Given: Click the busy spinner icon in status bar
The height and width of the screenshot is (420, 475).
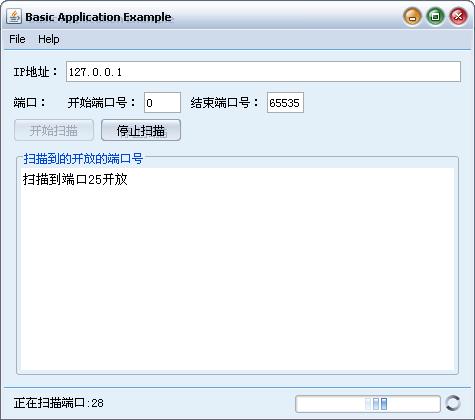Looking at the screenshot, I should tap(453, 403).
